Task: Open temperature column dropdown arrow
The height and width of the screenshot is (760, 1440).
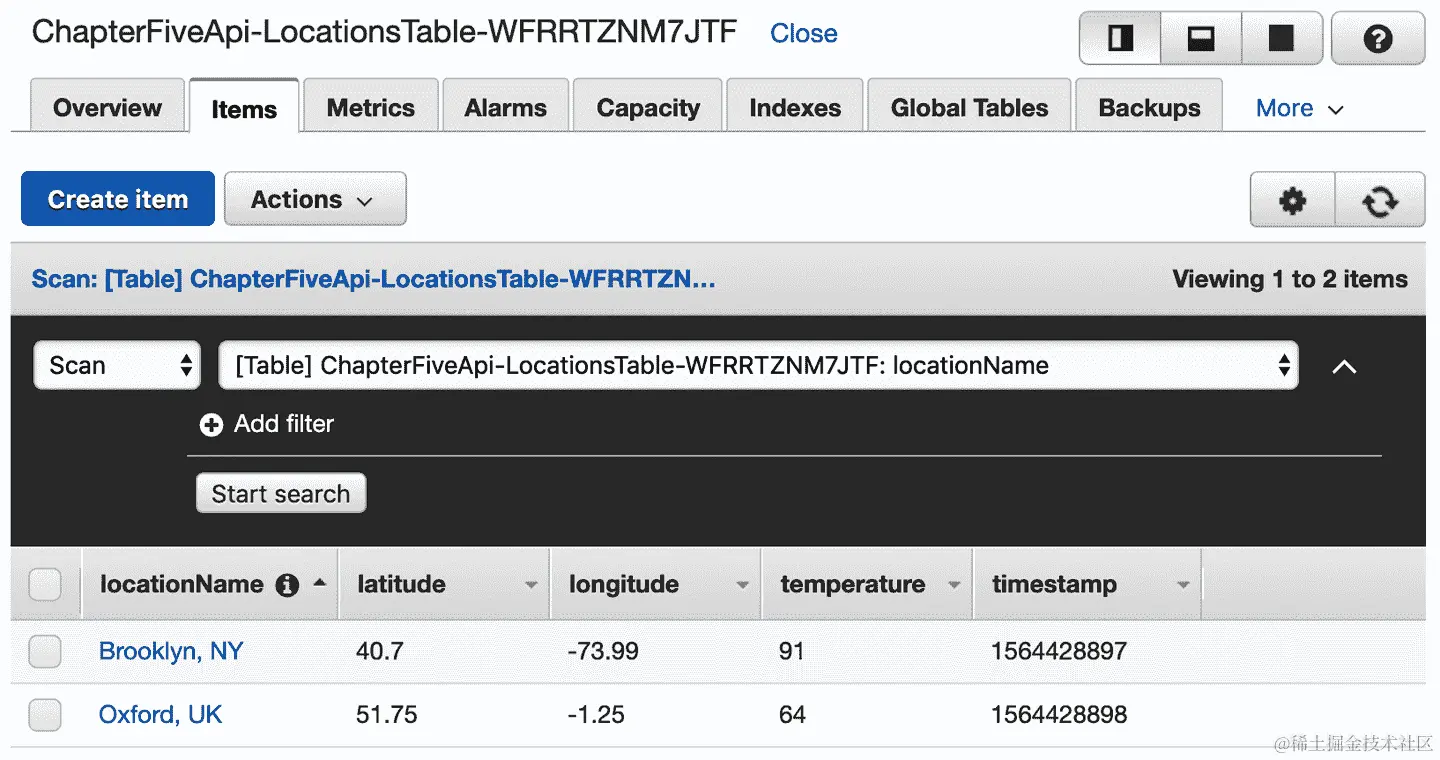Action: [954, 585]
